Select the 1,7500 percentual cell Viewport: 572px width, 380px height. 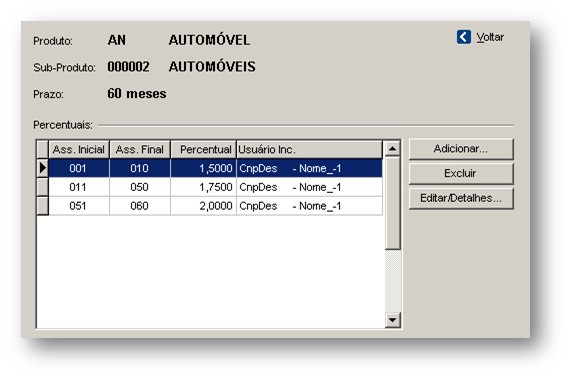(204, 187)
